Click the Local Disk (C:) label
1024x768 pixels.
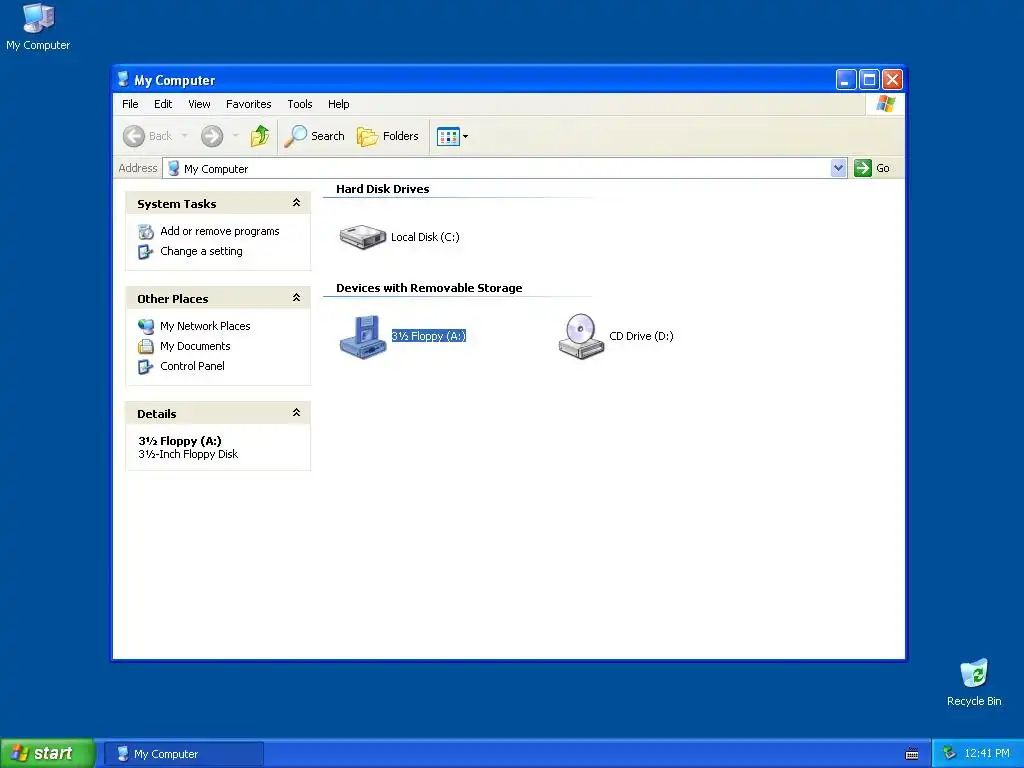tap(425, 237)
